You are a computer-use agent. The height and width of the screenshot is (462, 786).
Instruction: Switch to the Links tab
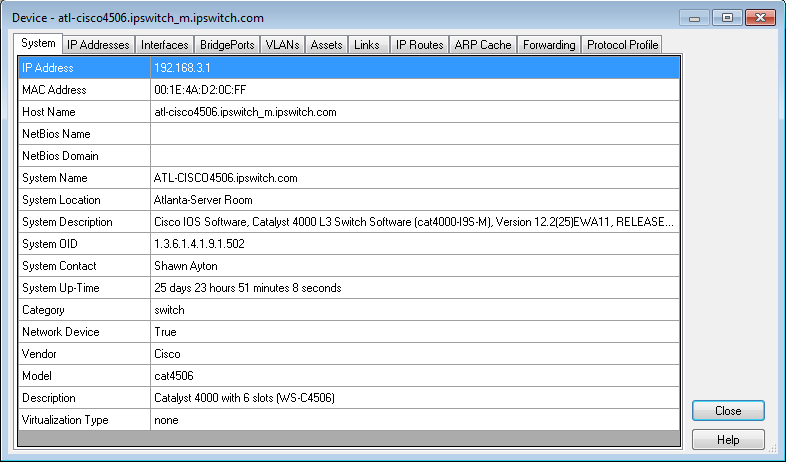pyautogui.click(x=367, y=45)
